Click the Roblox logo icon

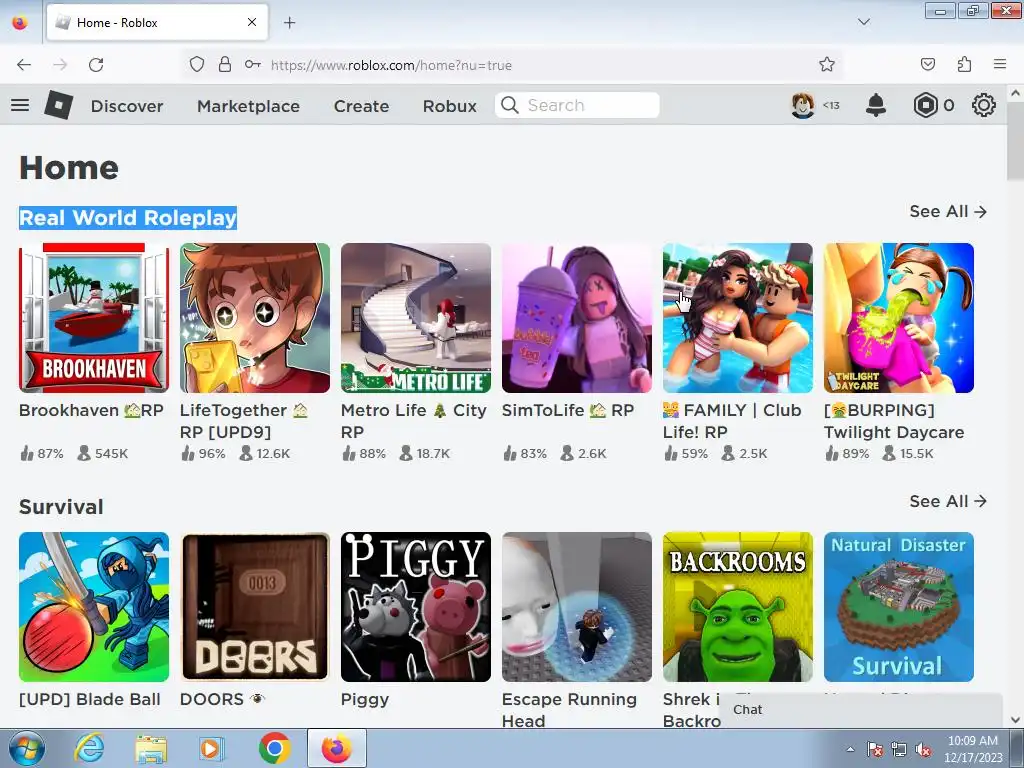tap(59, 104)
